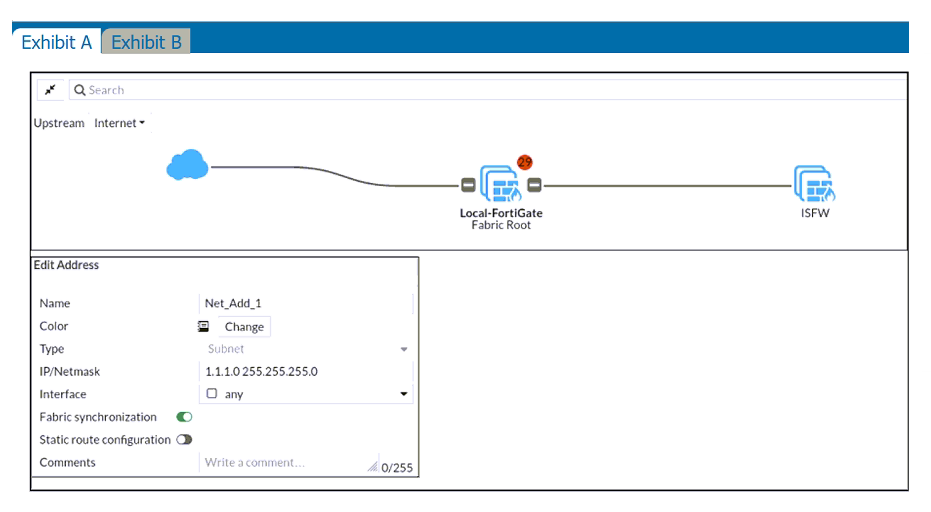Click the address color icon next to Change
Viewport: 931px width, 512px height.
[x=203, y=326]
